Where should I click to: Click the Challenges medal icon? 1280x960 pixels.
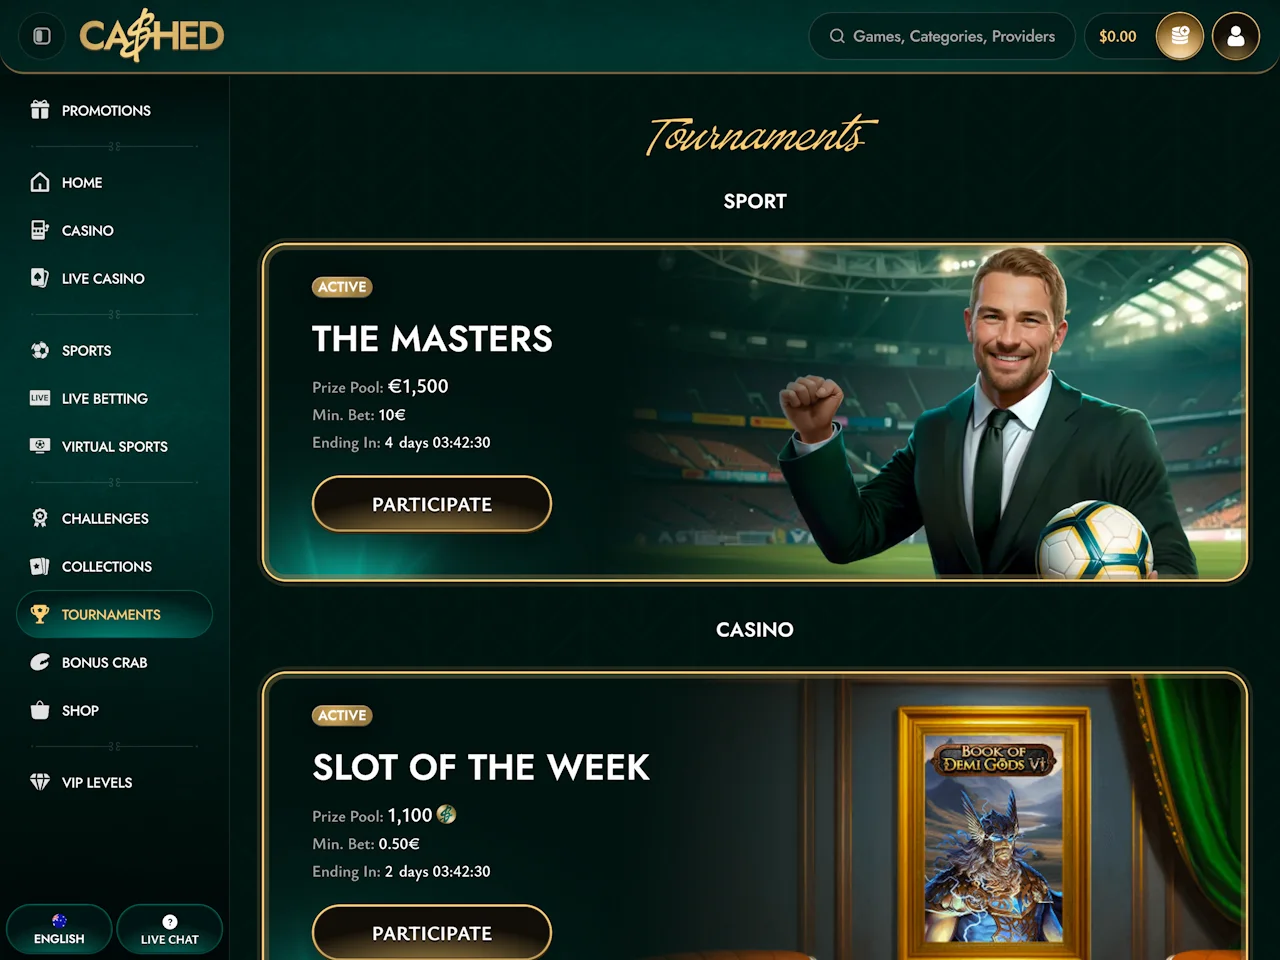(x=40, y=518)
